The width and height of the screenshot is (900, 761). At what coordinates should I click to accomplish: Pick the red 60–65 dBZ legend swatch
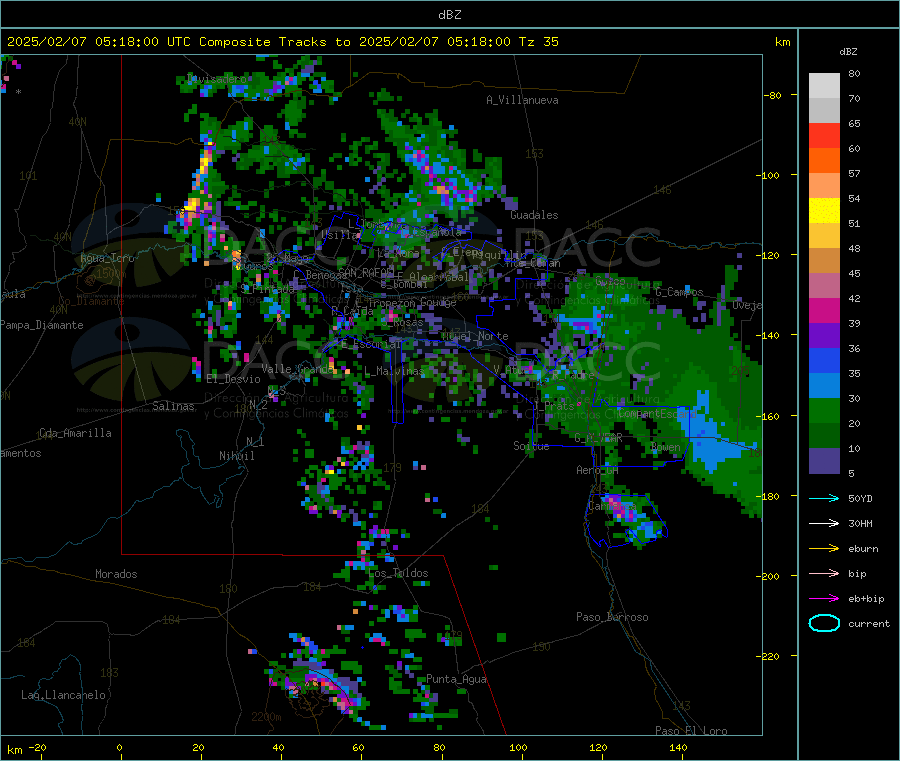824,136
